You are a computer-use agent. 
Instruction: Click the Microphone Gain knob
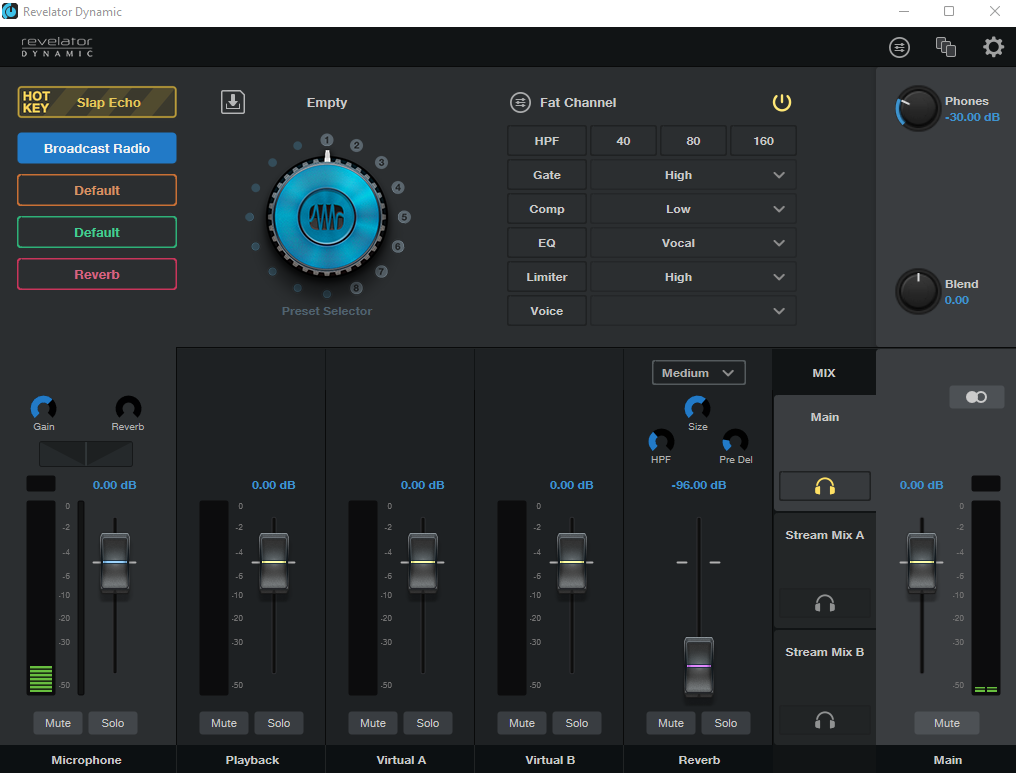[x=43, y=408]
